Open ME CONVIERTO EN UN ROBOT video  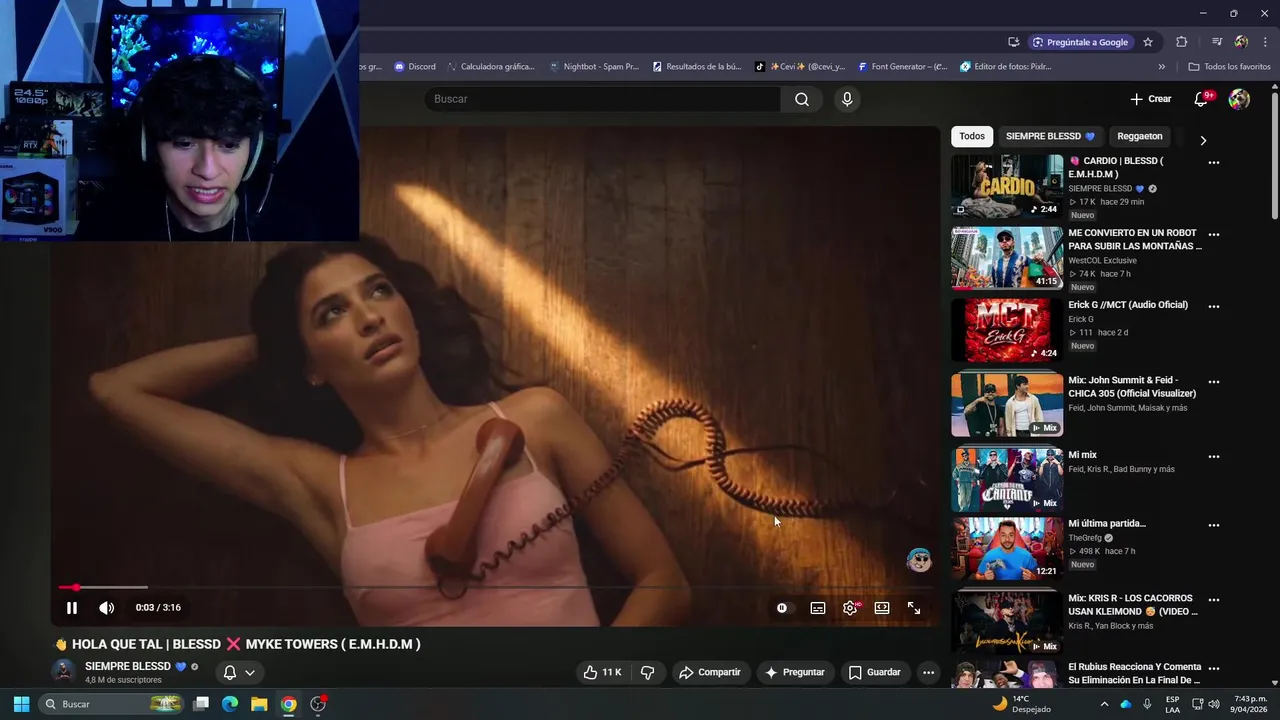tap(1007, 258)
